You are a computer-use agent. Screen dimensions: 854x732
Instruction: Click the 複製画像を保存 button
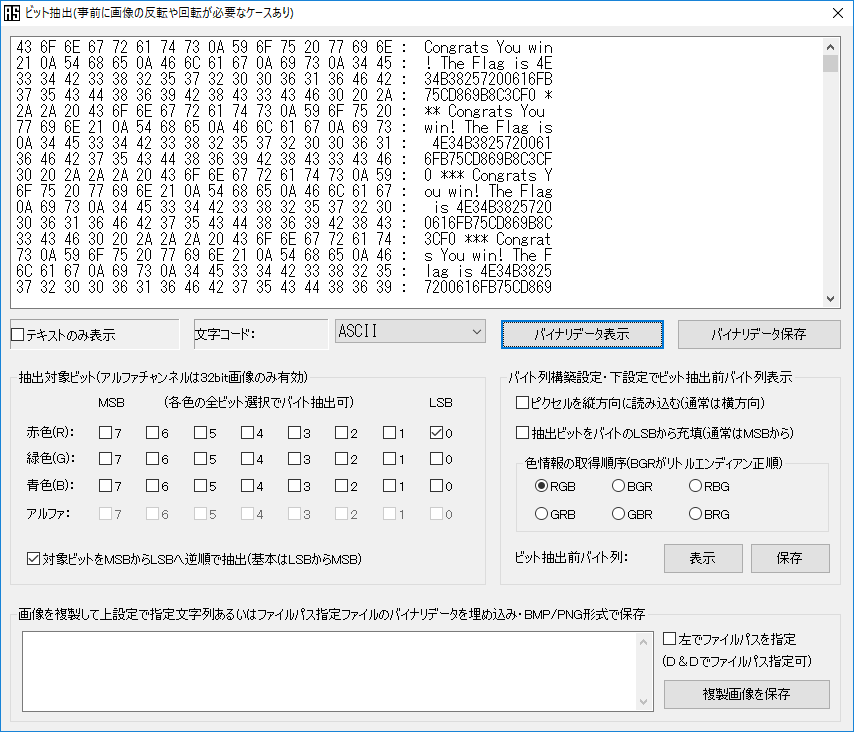coord(746,694)
